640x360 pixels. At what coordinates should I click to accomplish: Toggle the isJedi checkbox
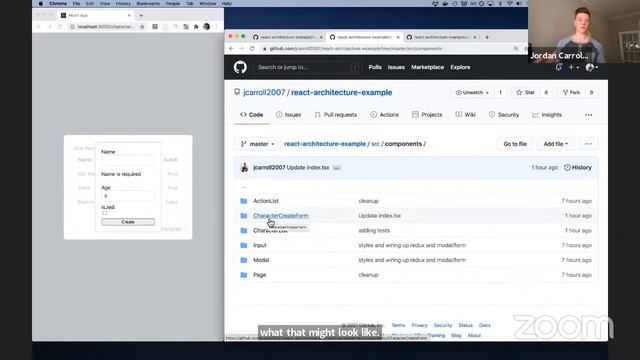coord(105,213)
